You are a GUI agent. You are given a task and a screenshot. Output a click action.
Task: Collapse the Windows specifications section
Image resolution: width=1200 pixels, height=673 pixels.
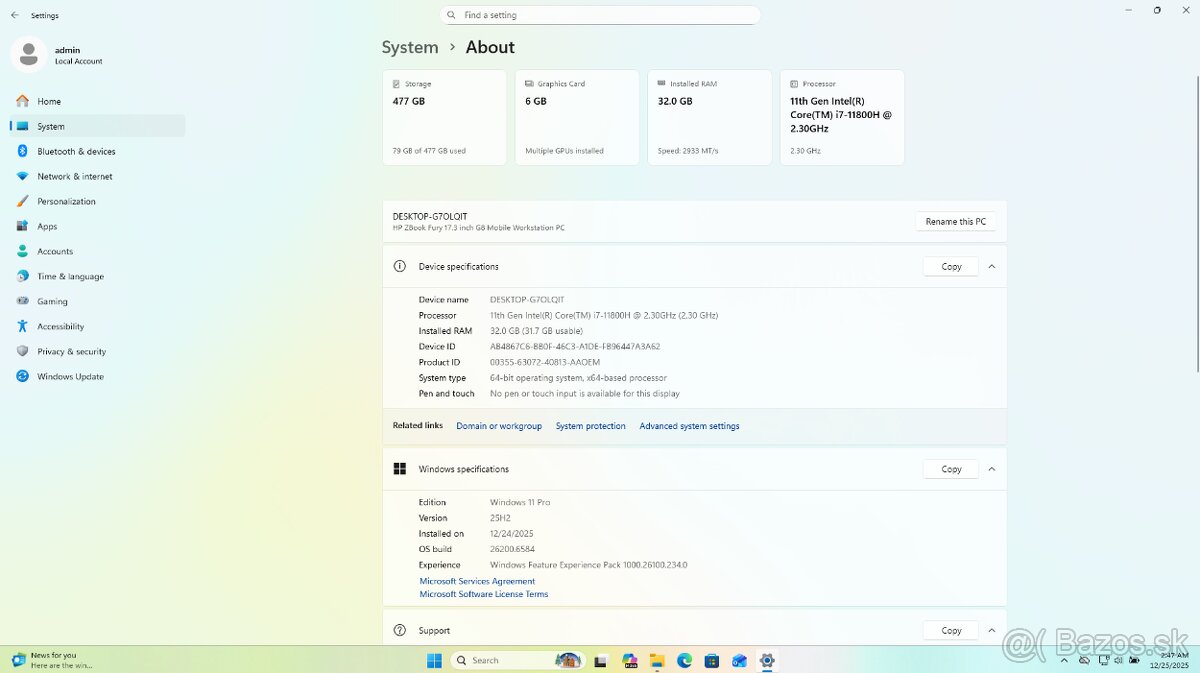pyautogui.click(x=991, y=468)
